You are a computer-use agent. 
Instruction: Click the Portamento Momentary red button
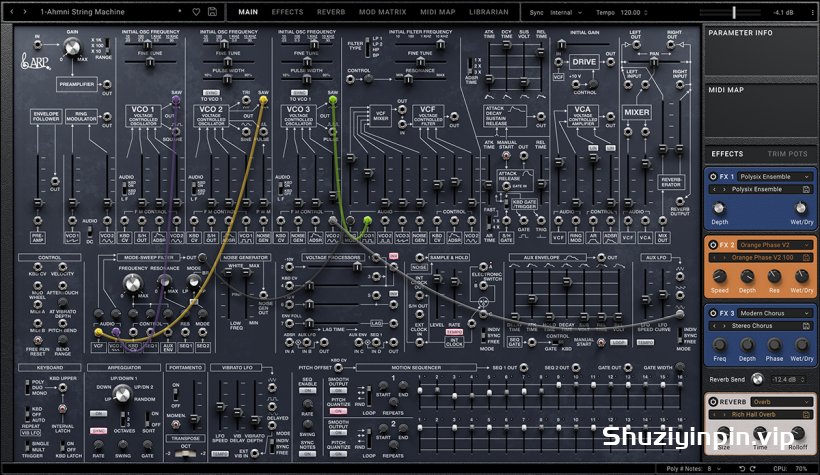[176, 424]
